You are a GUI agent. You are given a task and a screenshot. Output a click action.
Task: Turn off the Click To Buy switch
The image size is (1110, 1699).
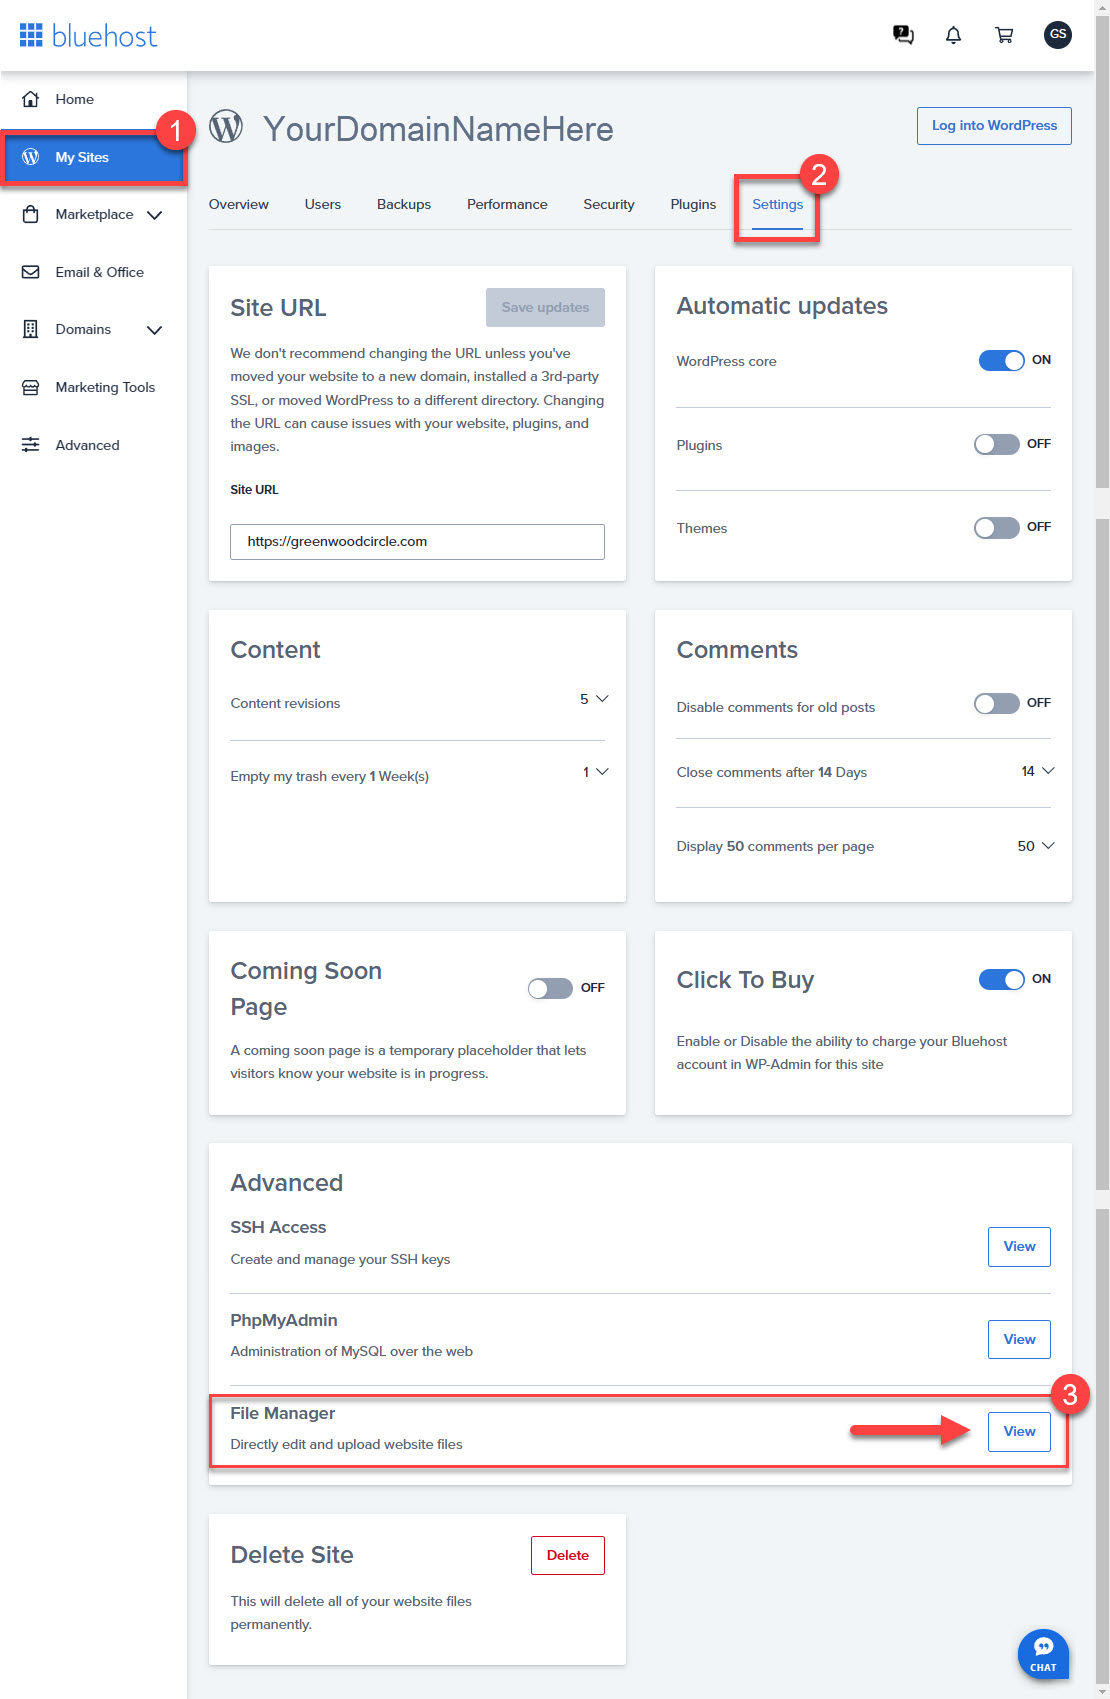click(1001, 979)
